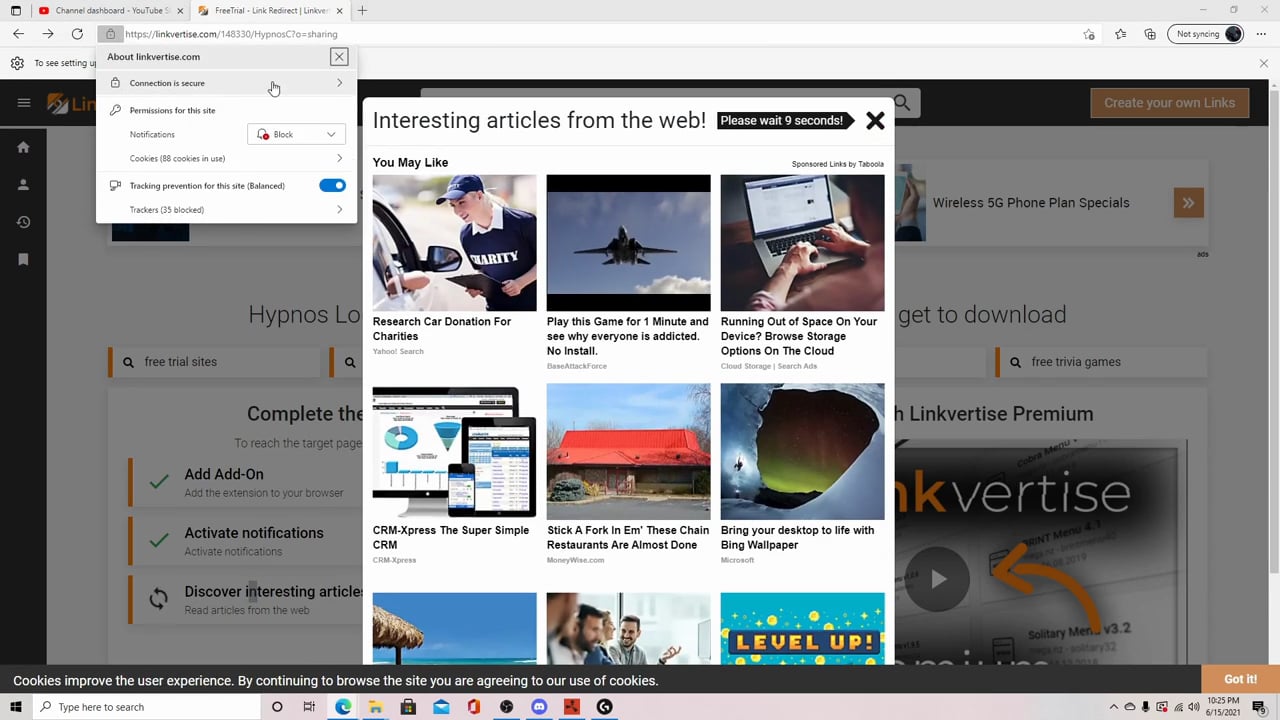1280x720 pixels.
Task: Close the About linkvertise.com flyout
Action: point(339,57)
